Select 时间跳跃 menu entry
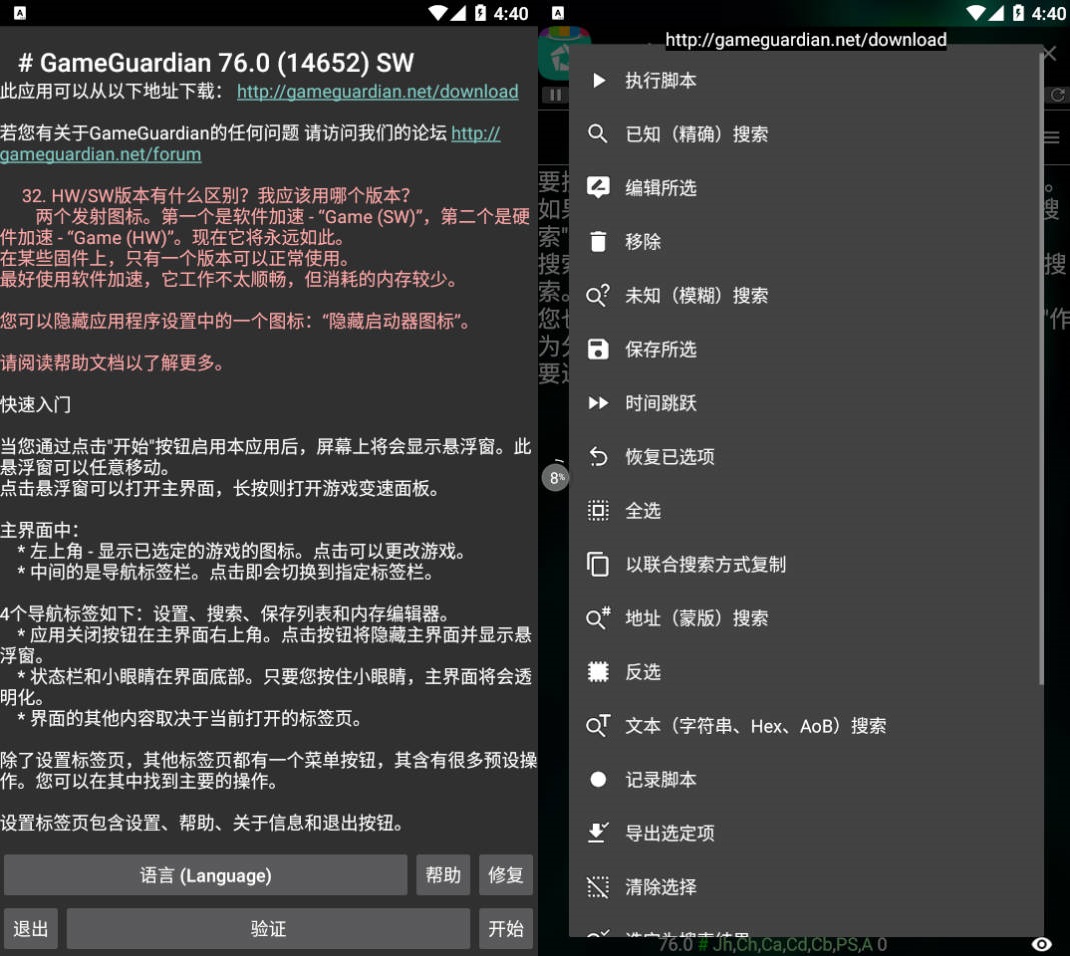The height and width of the screenshot is (956, 1070). [x=805, y=403]
